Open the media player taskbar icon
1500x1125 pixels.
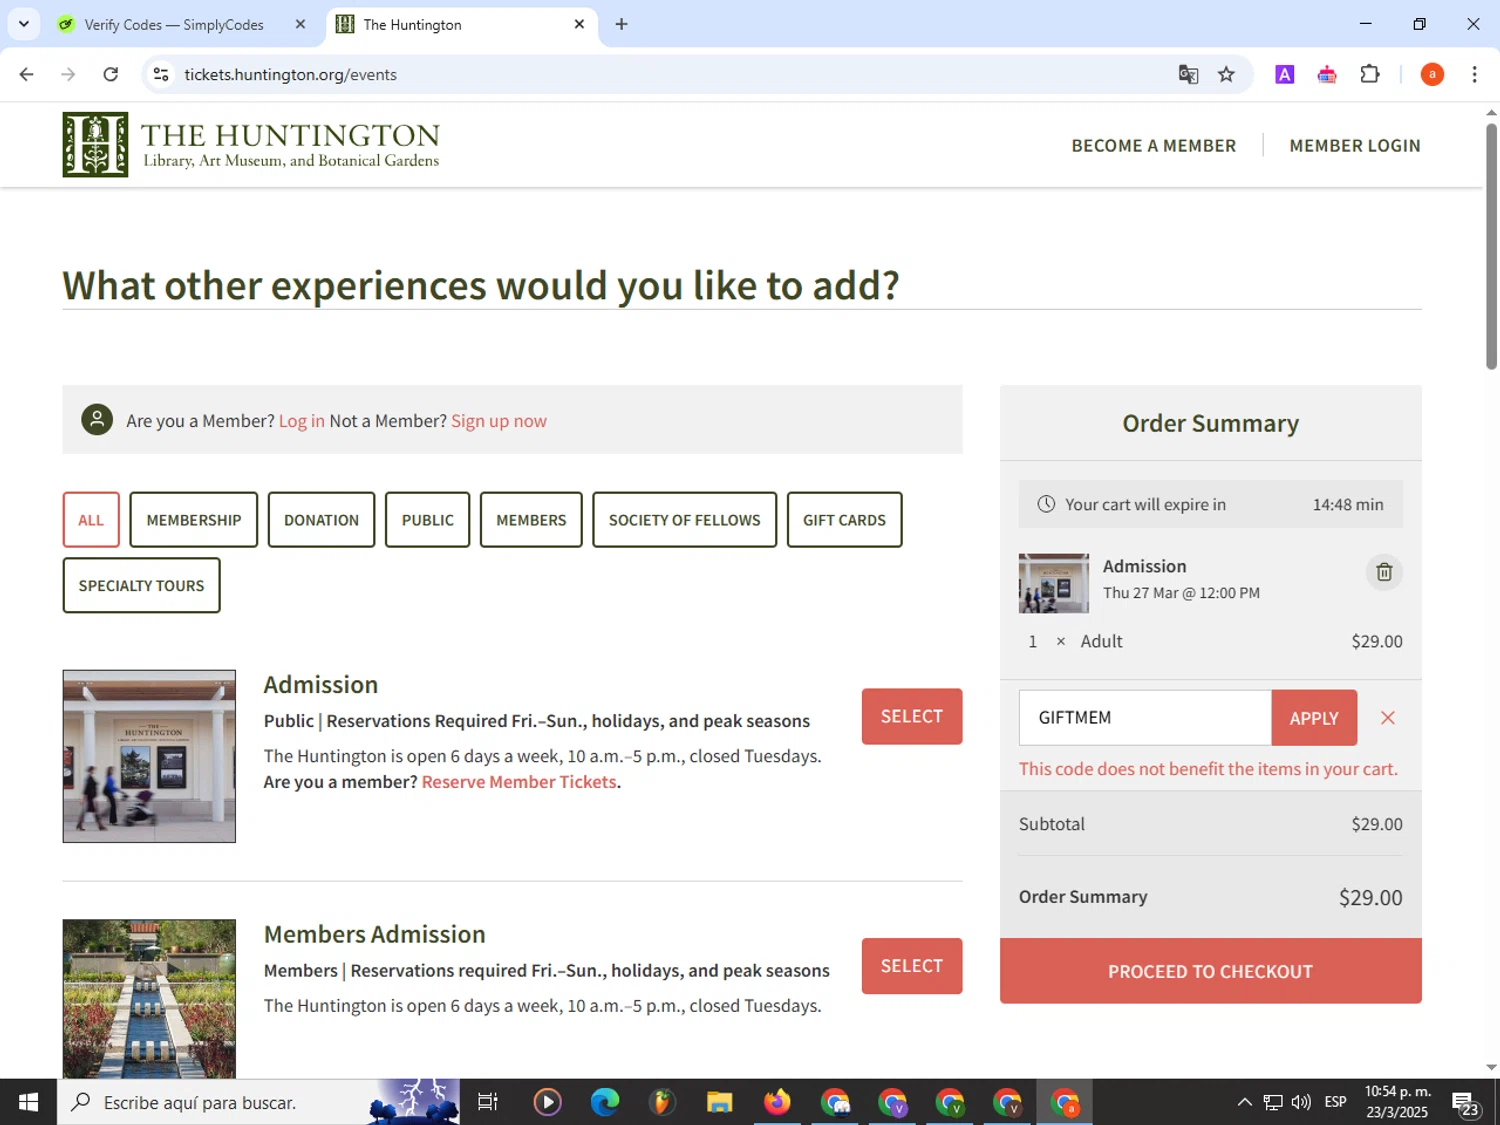pos(547,1102)
